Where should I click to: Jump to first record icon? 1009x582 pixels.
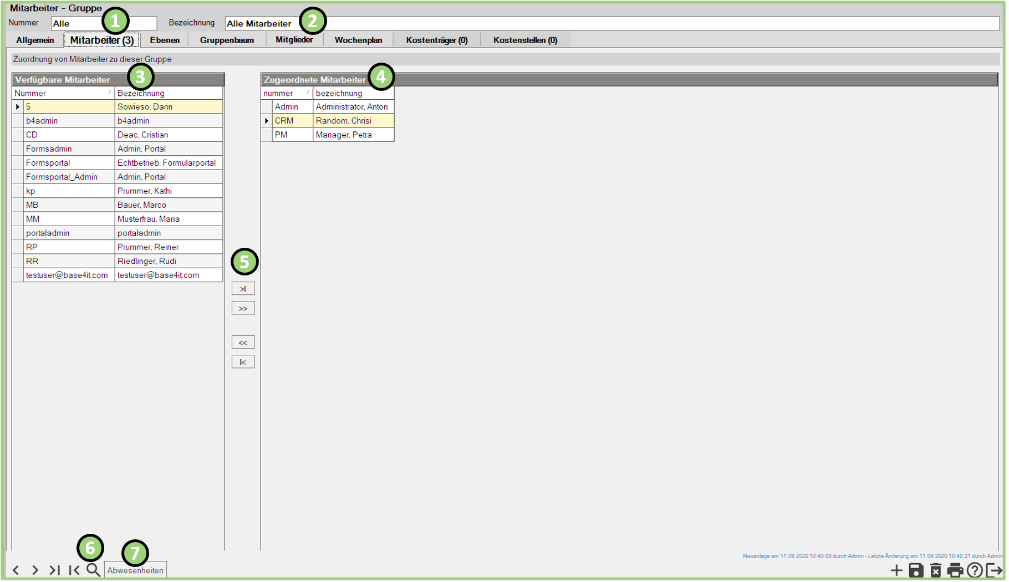tap(74, 570)
